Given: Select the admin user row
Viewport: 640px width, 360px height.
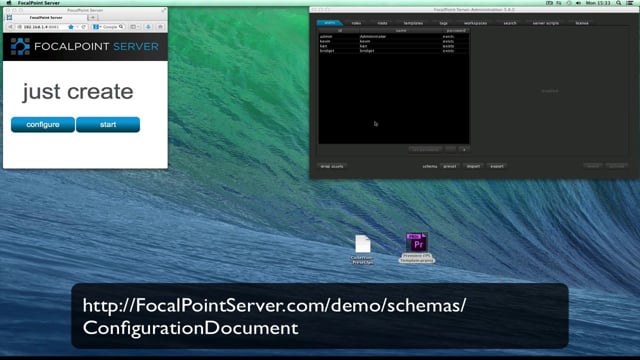Looking at the screenshot, I should point(394,37).
